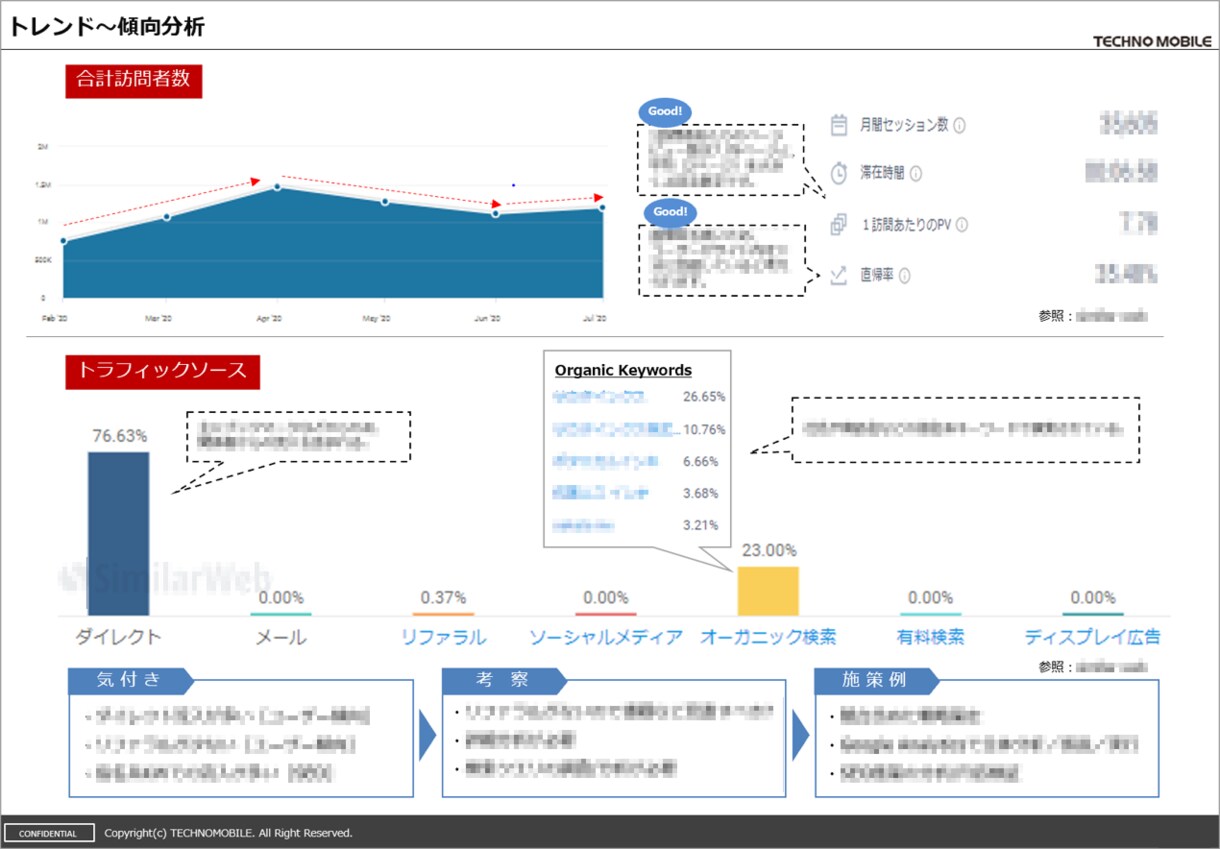Image resolution: width=1220 pixels, height=849 pixels.
Task: Click the 0.00% value above ディスプレイ広告
Action: click(1093, 597)
